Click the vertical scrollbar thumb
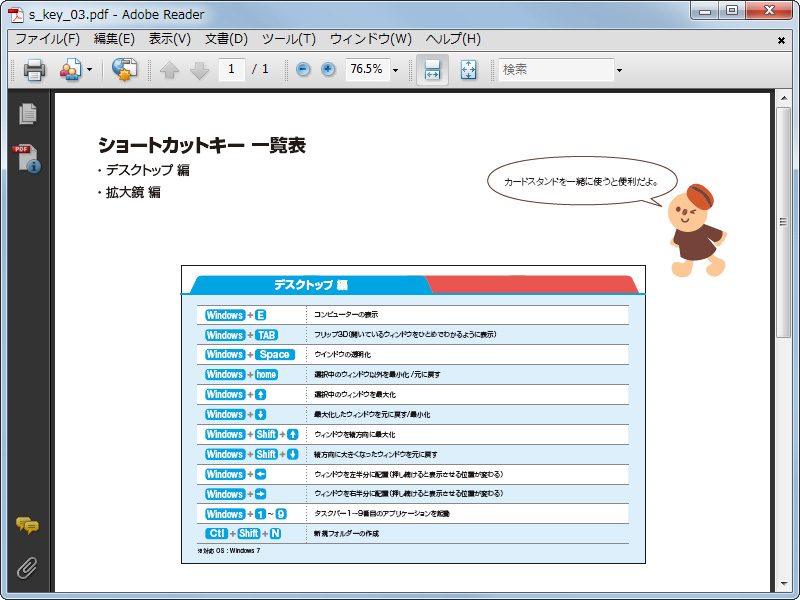The width and height of the screenshot is (800, 600). pyautogui.click(x=783, y=222)
